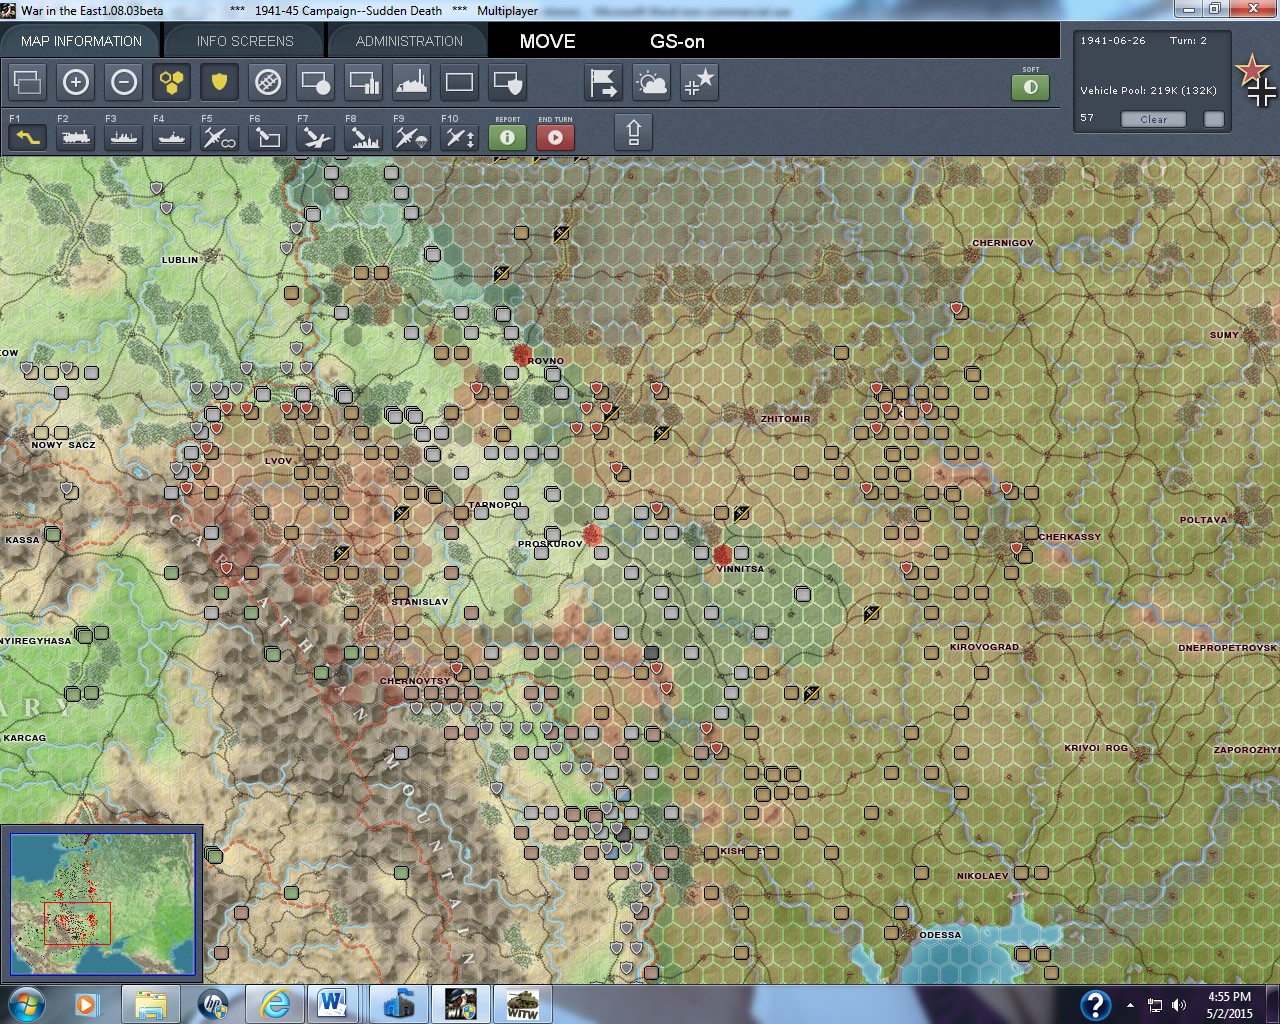Screen dimensions: 1280x1024
Task: Click the Chernovtsy city label
Action: click(x=415, y=681)
